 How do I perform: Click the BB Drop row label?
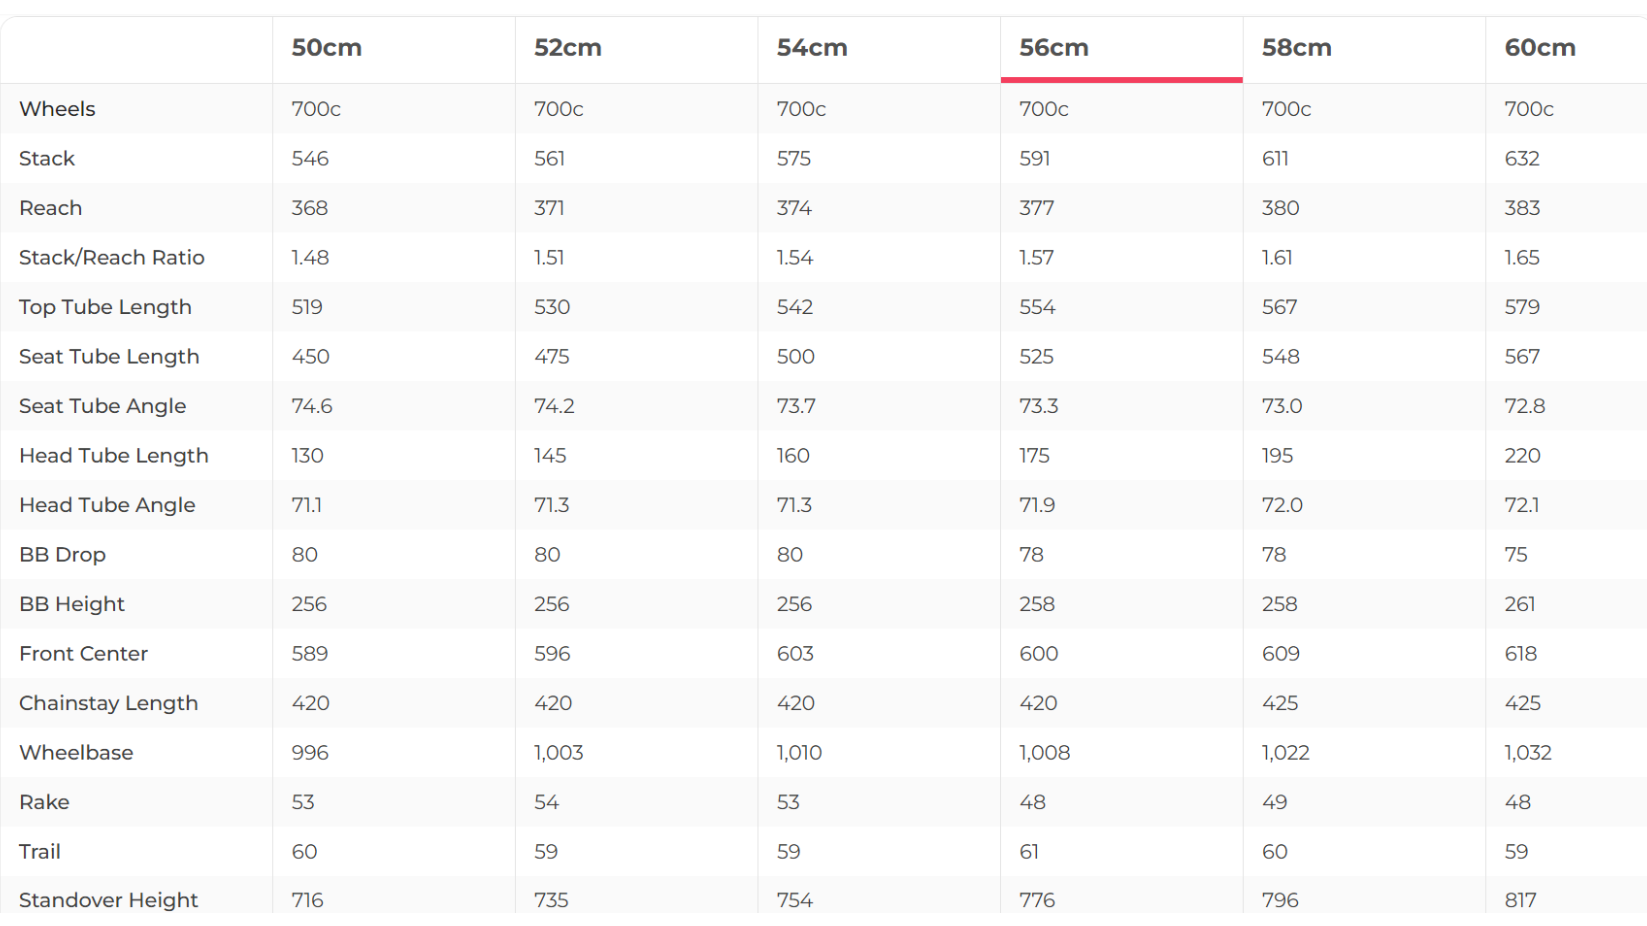click(62, 555)
